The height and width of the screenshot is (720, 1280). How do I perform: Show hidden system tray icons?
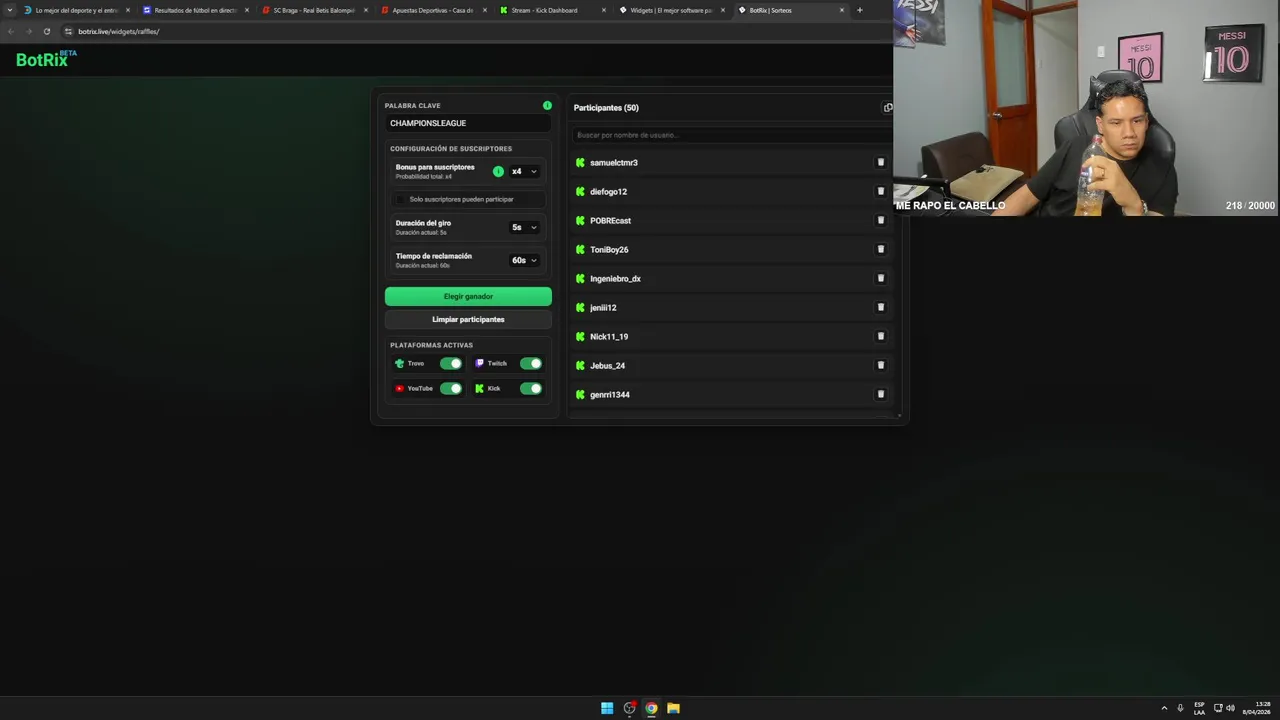(x=1164, y=708)
